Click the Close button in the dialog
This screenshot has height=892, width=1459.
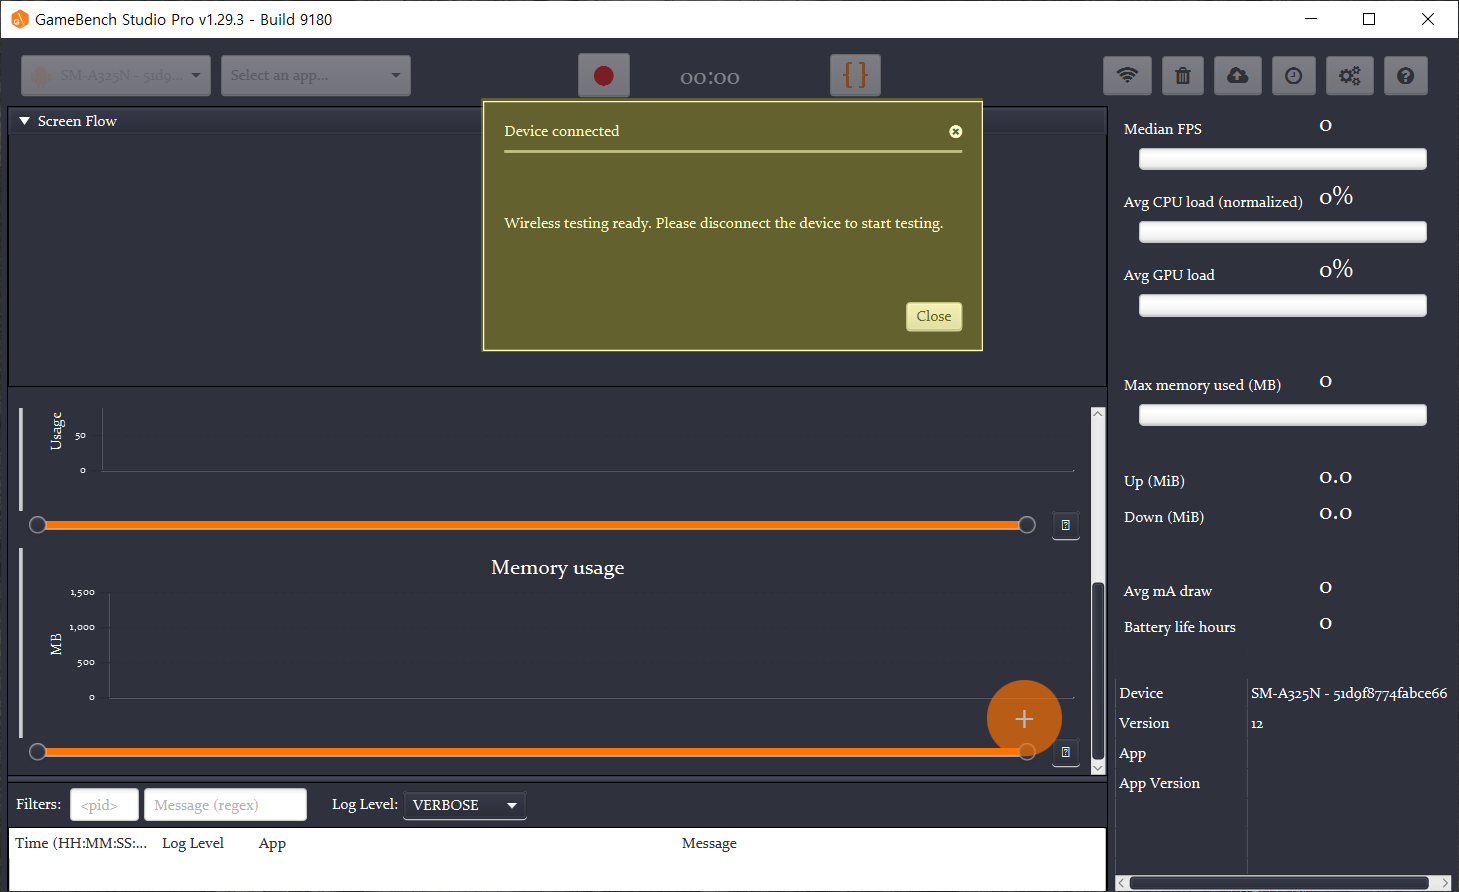pos(934,316)
